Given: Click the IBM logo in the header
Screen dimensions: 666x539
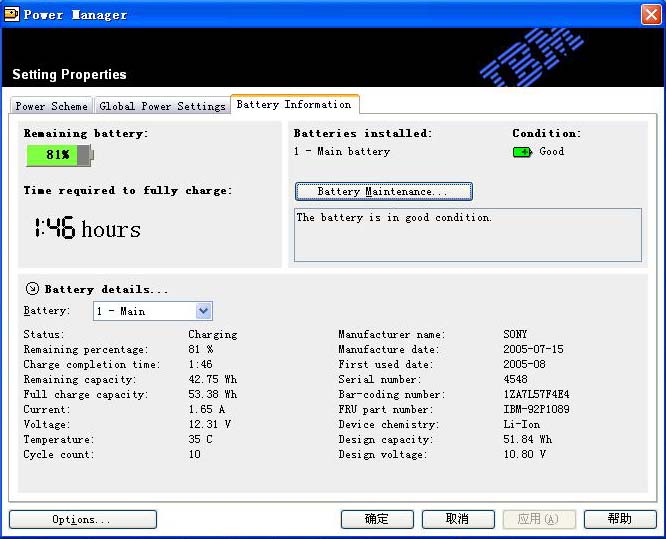Looking at the screenshot, I should click(533, 56).
